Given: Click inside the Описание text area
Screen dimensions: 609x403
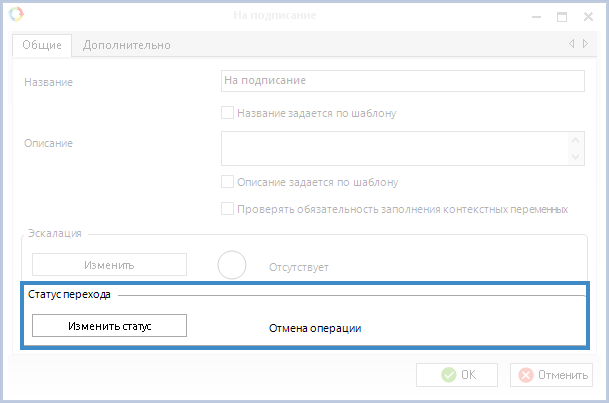Looking at the screenshot, I should (x=395, y=148).
